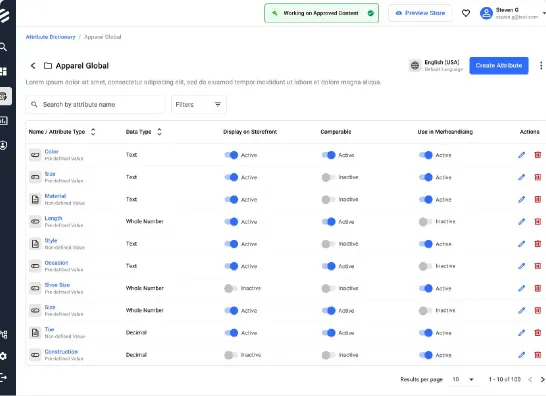Screen dimensions: 546x396
Task: Edit the Length attribute
Action: pyautogui.click(x=521, y=222)
